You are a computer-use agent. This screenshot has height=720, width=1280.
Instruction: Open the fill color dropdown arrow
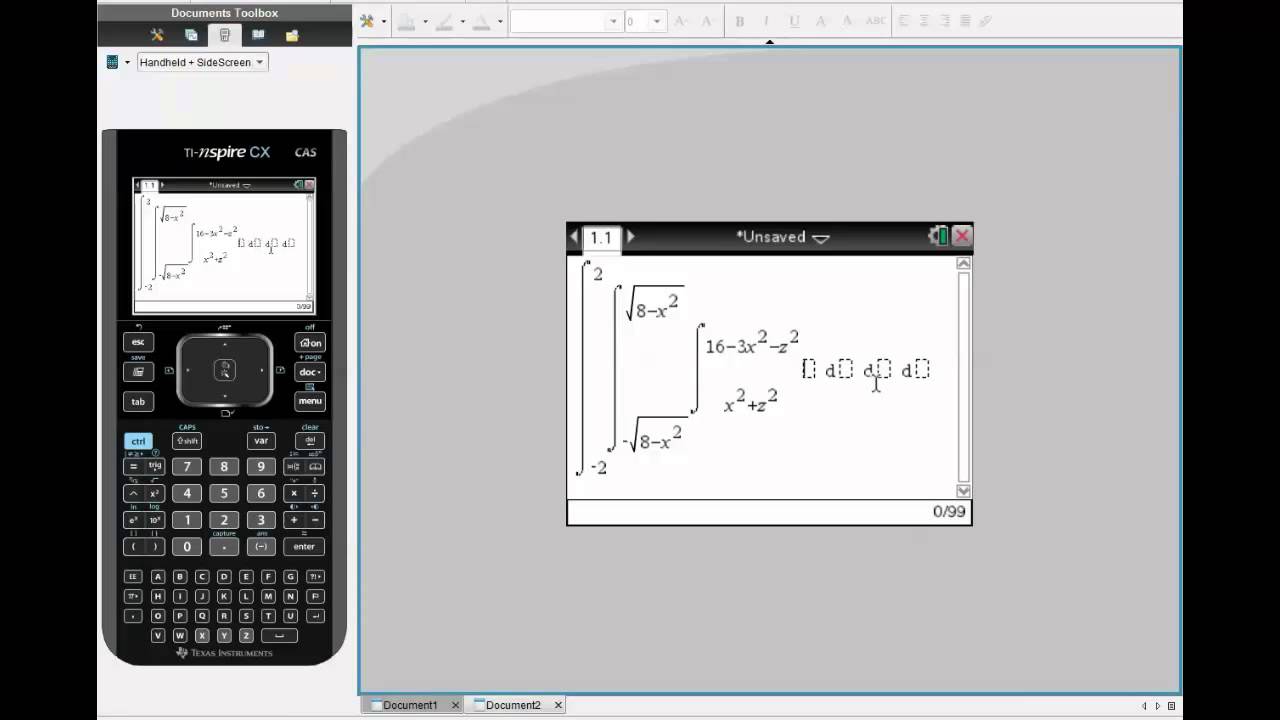tap(425, 21)
